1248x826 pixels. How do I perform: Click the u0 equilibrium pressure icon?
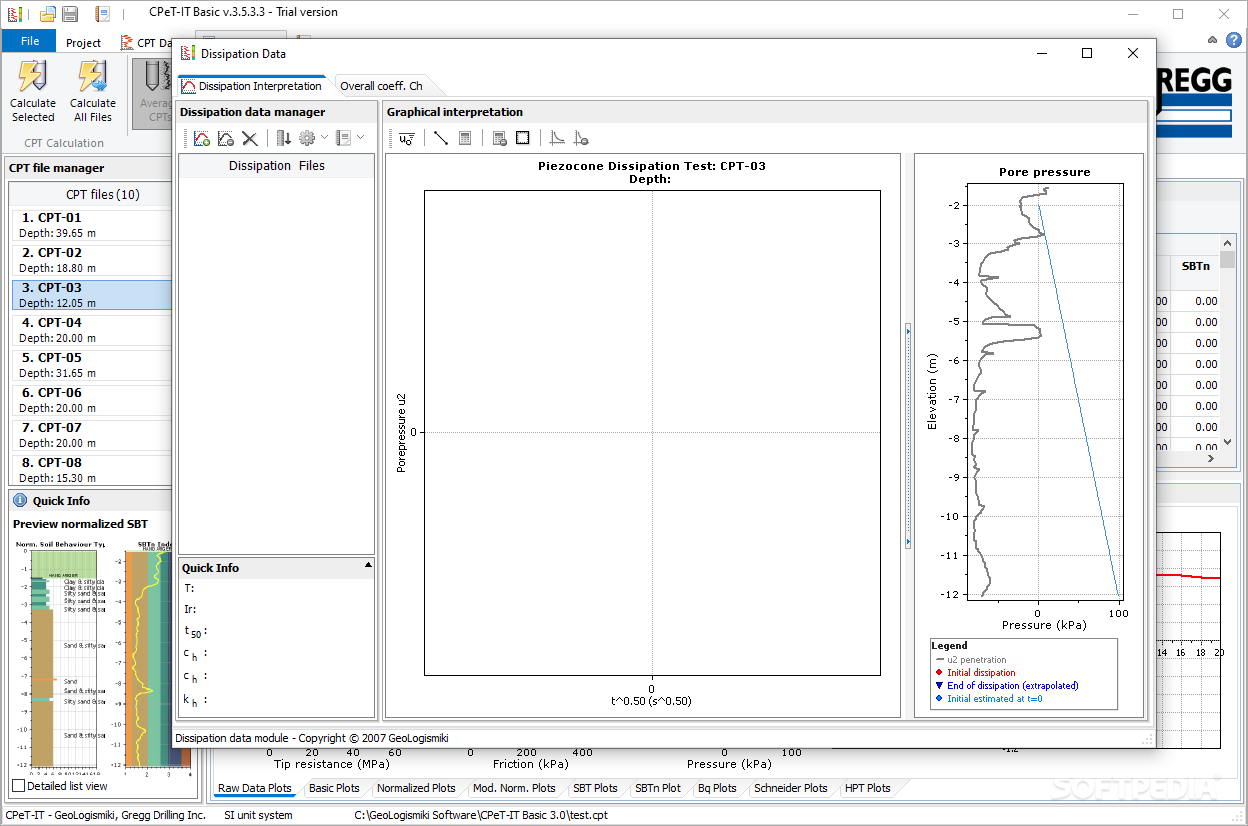click(x=406, y=138)
